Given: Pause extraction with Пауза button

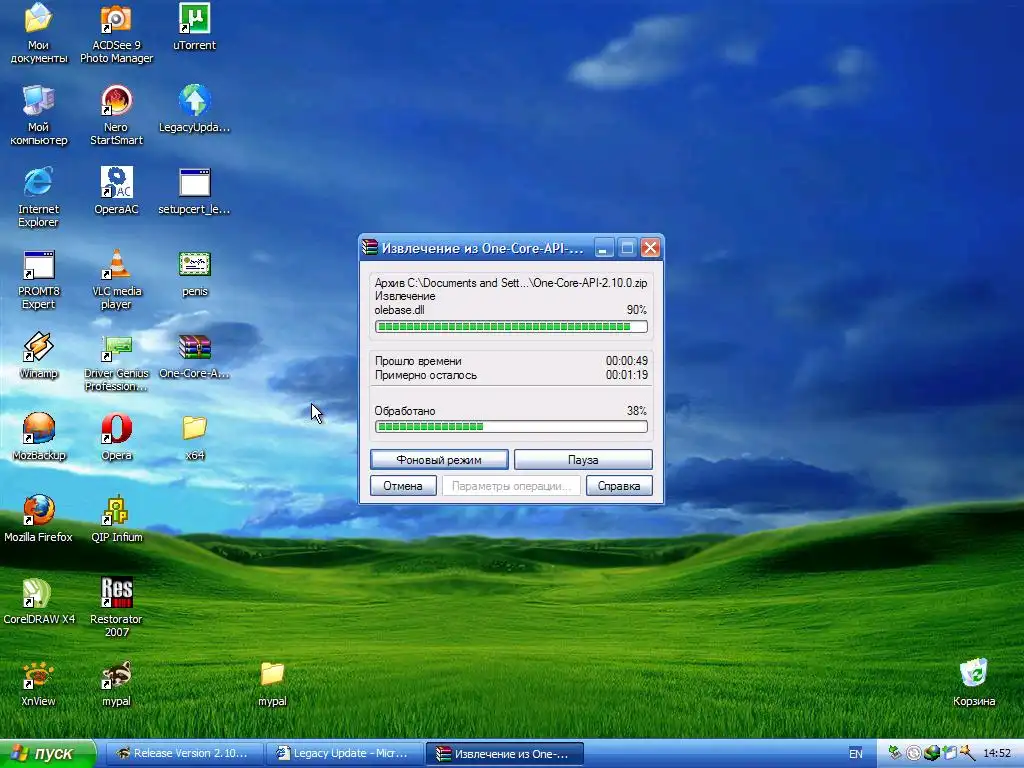Looking at the screenshot, I should pos(583,460).
